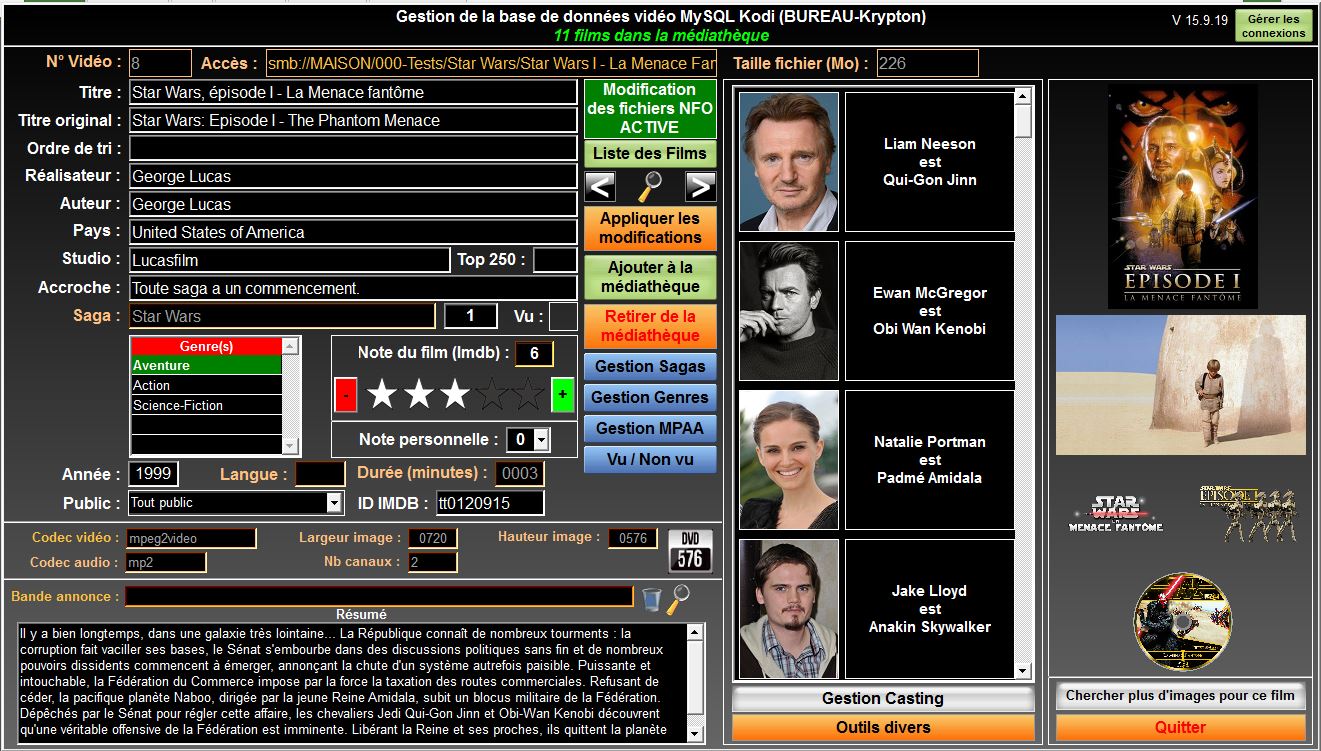
Task: Click the Accroche tagline field
Action: pyautogui.click(x=353, y=288)
